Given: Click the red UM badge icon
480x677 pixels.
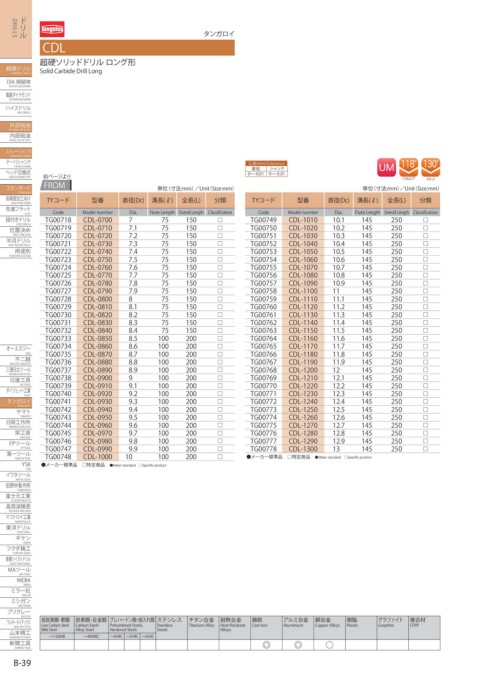Looking at the screenshot, I should 386,168.
